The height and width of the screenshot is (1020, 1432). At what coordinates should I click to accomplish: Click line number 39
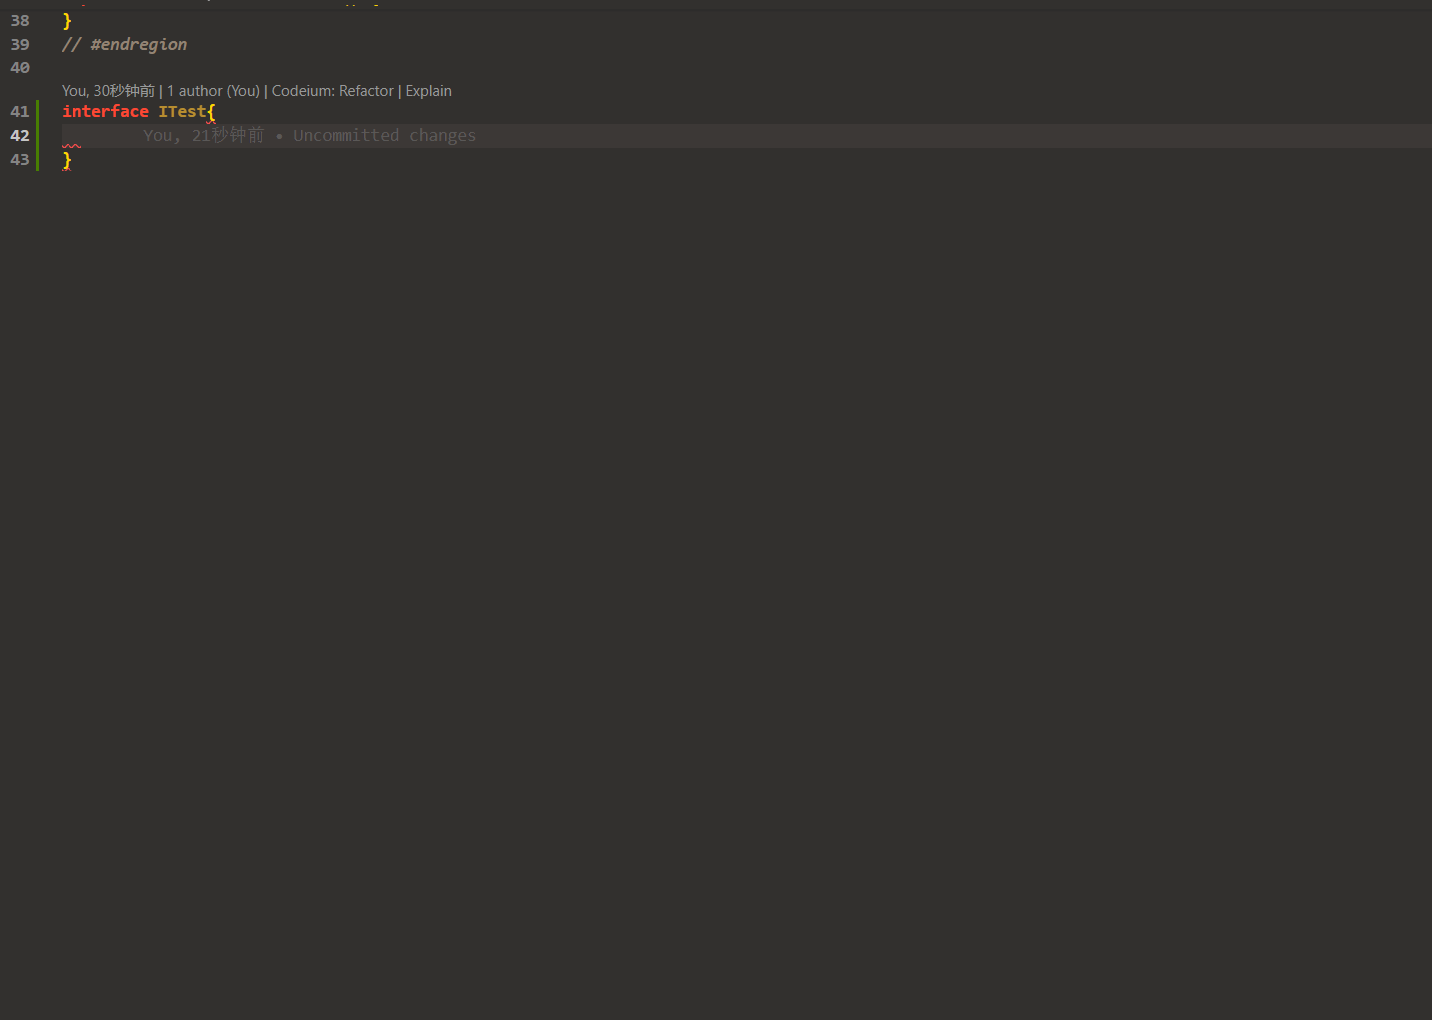(x=20, y=44)
